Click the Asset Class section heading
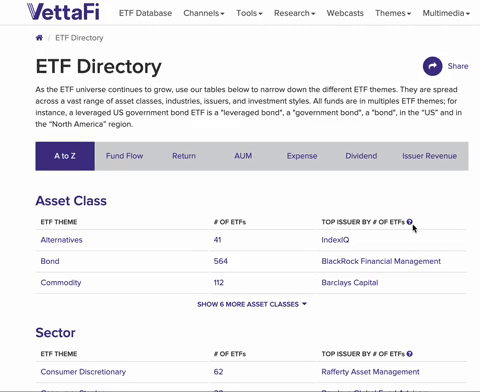The width and height of the screenshot is (480, 392). [71, 201]
